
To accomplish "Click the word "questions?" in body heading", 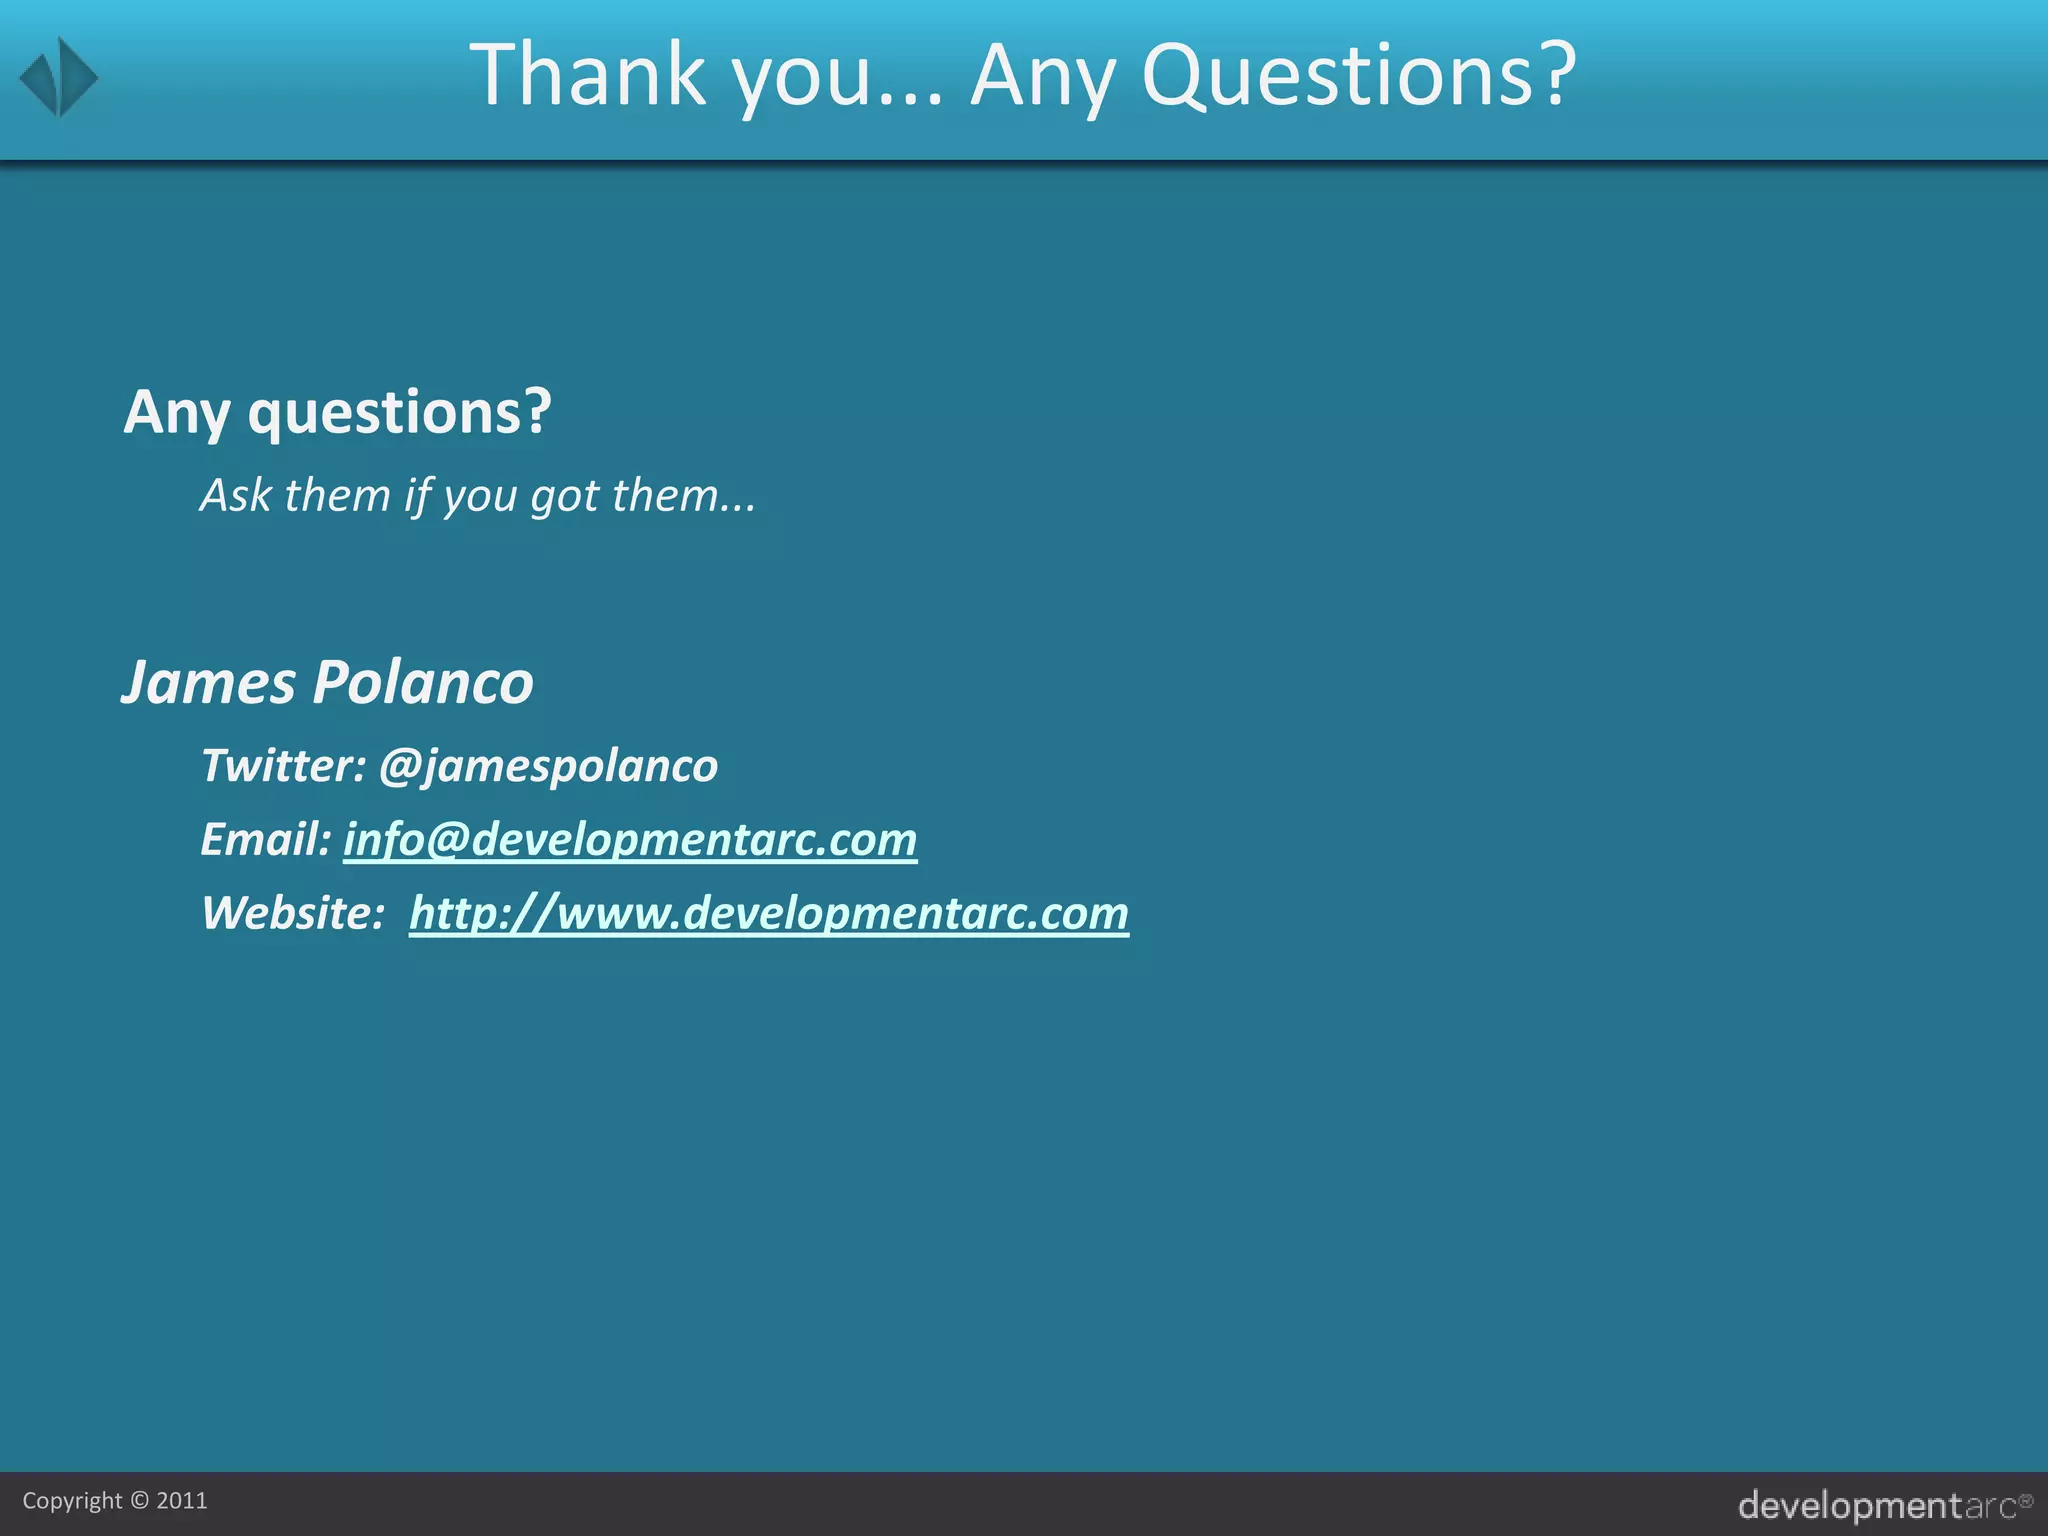I will pyautogui.click(x=399, y=413).
